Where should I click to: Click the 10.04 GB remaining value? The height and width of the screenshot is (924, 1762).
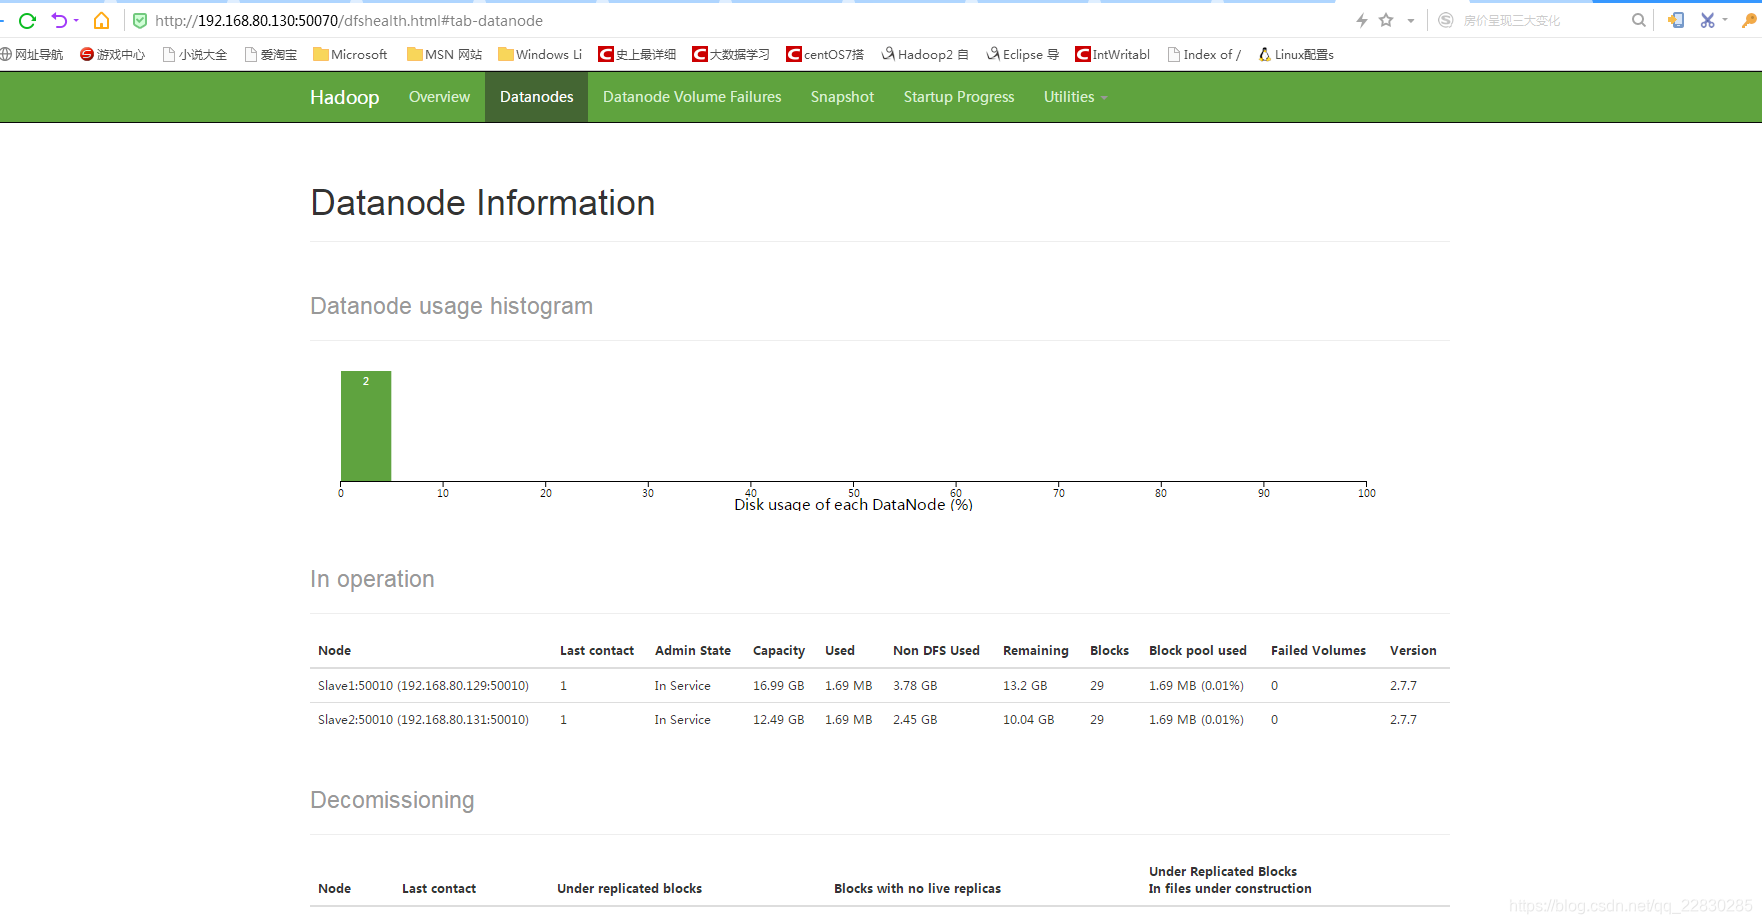tap(1029, 720)
